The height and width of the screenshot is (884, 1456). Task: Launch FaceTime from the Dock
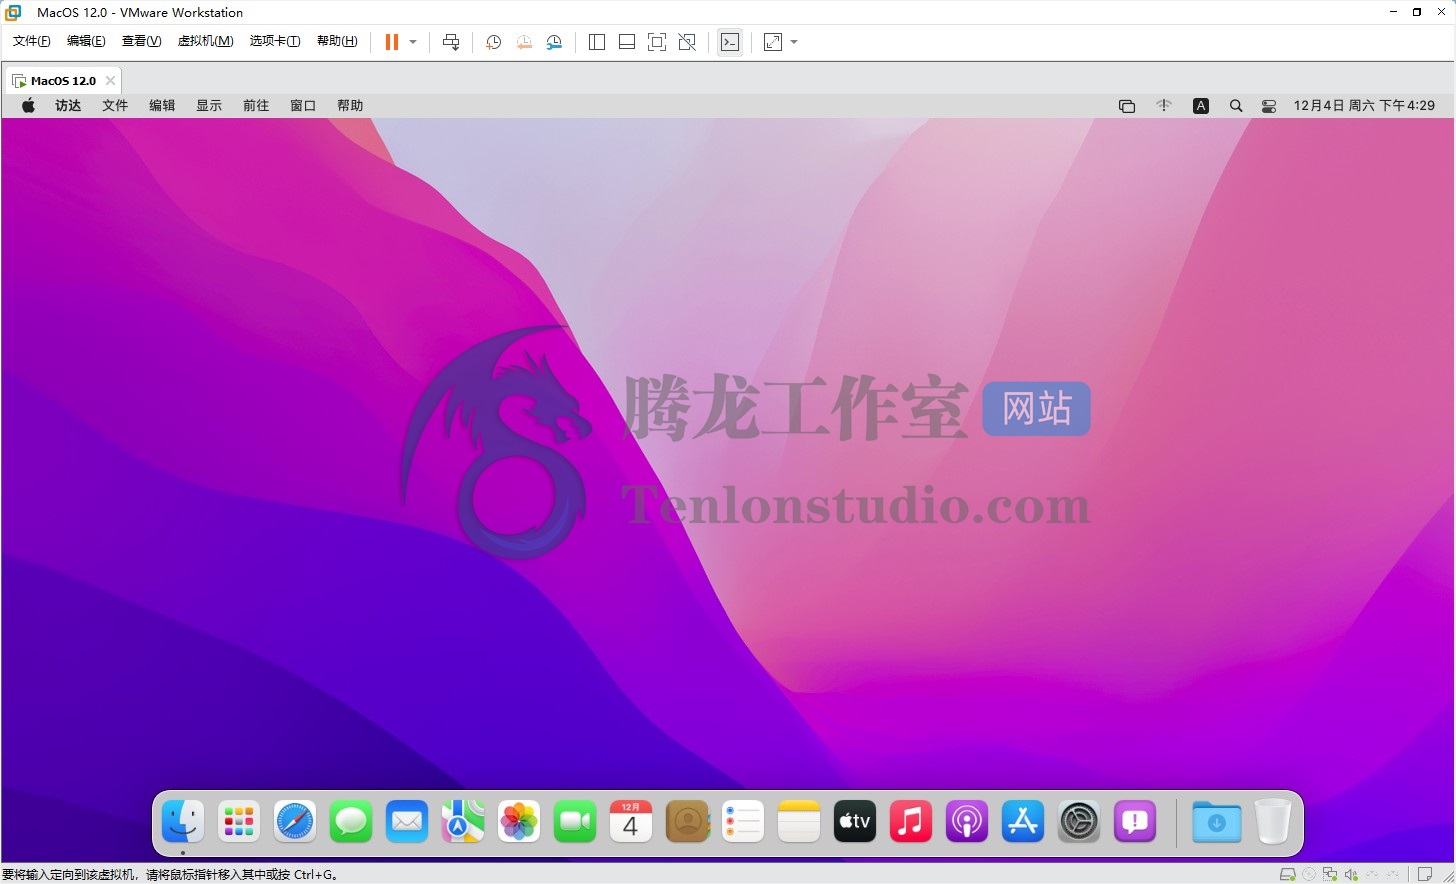point(575,822)
